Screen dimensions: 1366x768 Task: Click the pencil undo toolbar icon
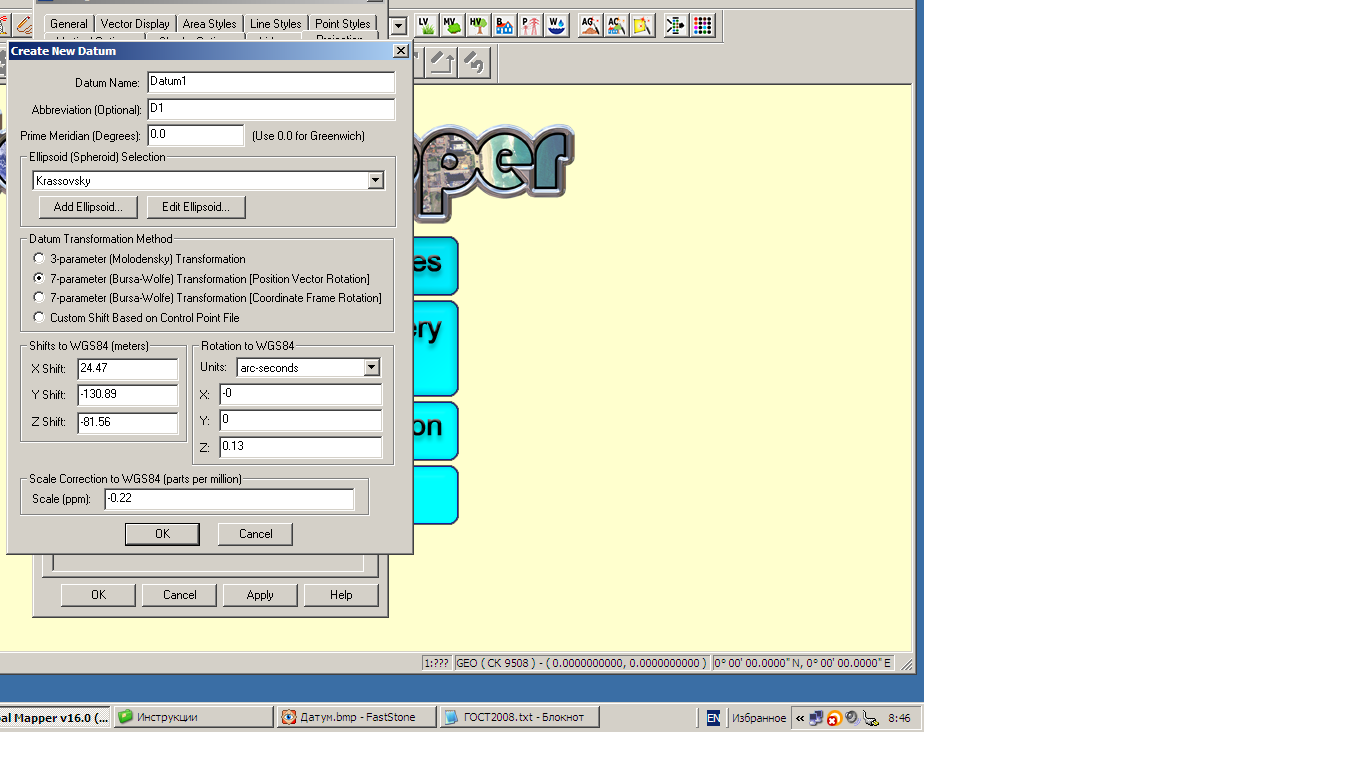[x=474, y=63]
